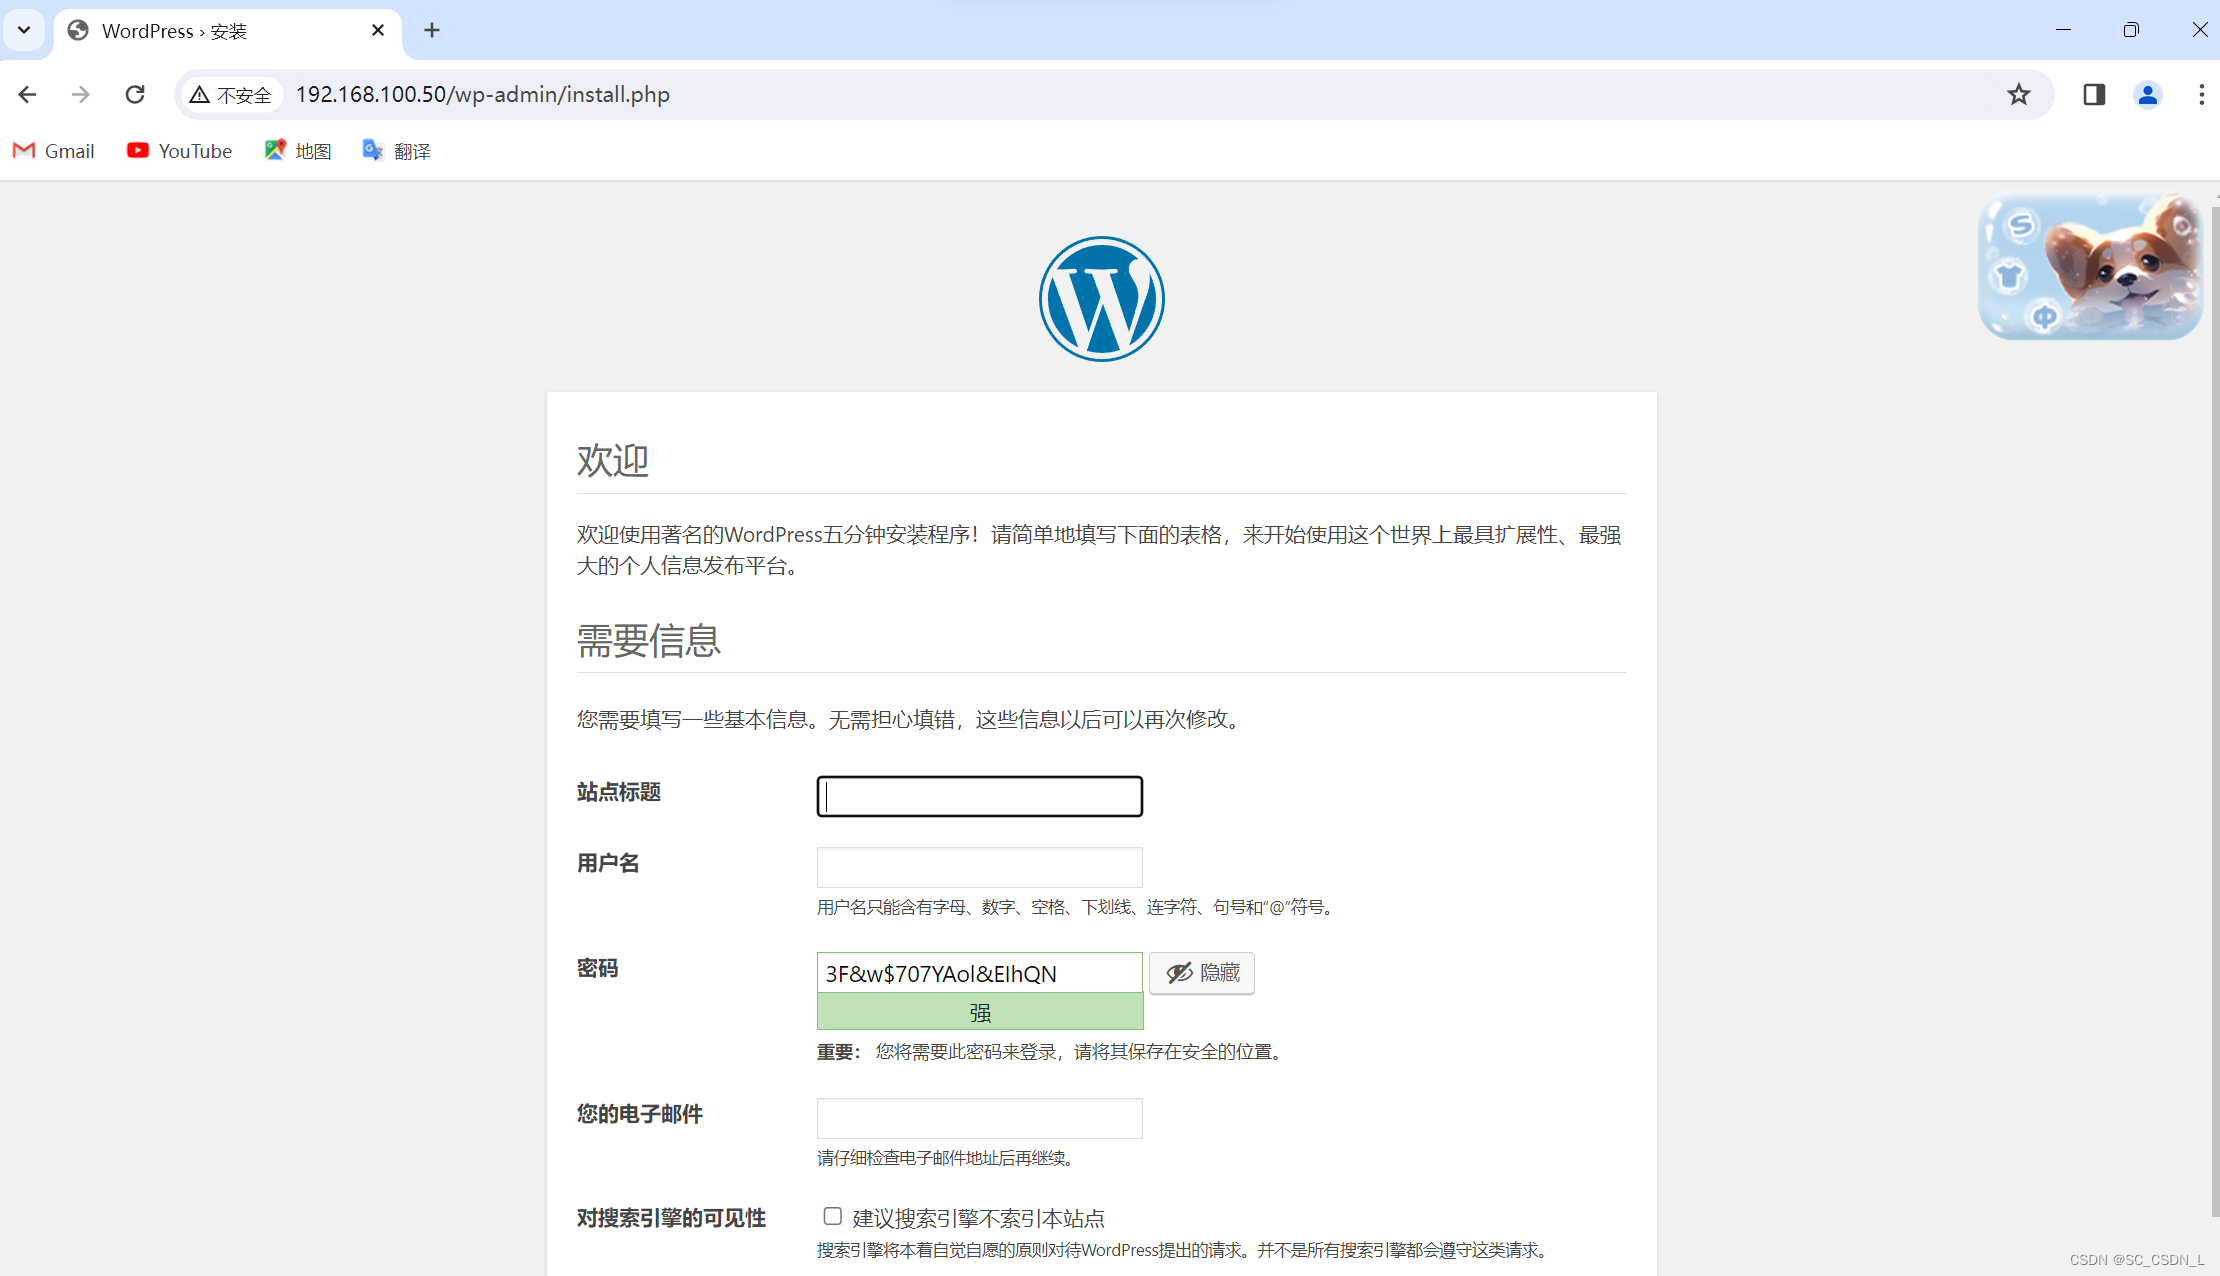
Task: Click the browser back navigation arrow
Action: tap(27, 94)
